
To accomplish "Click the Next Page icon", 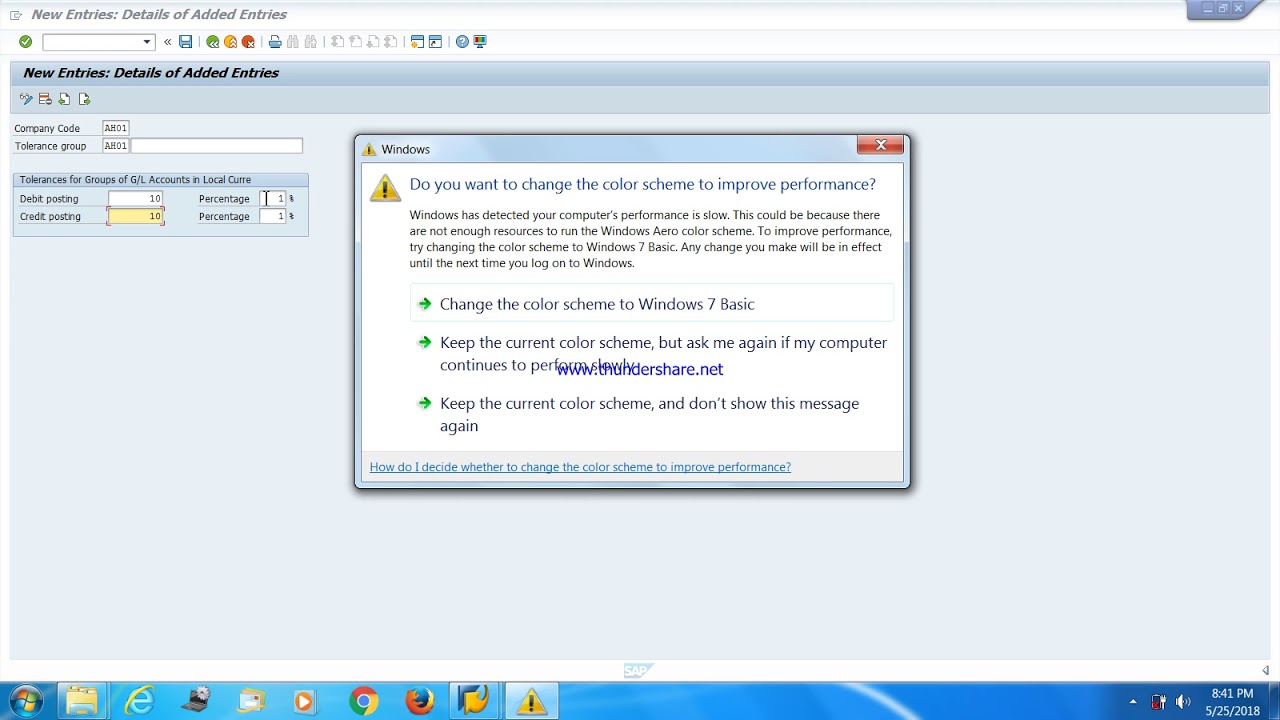I will 374,42.
